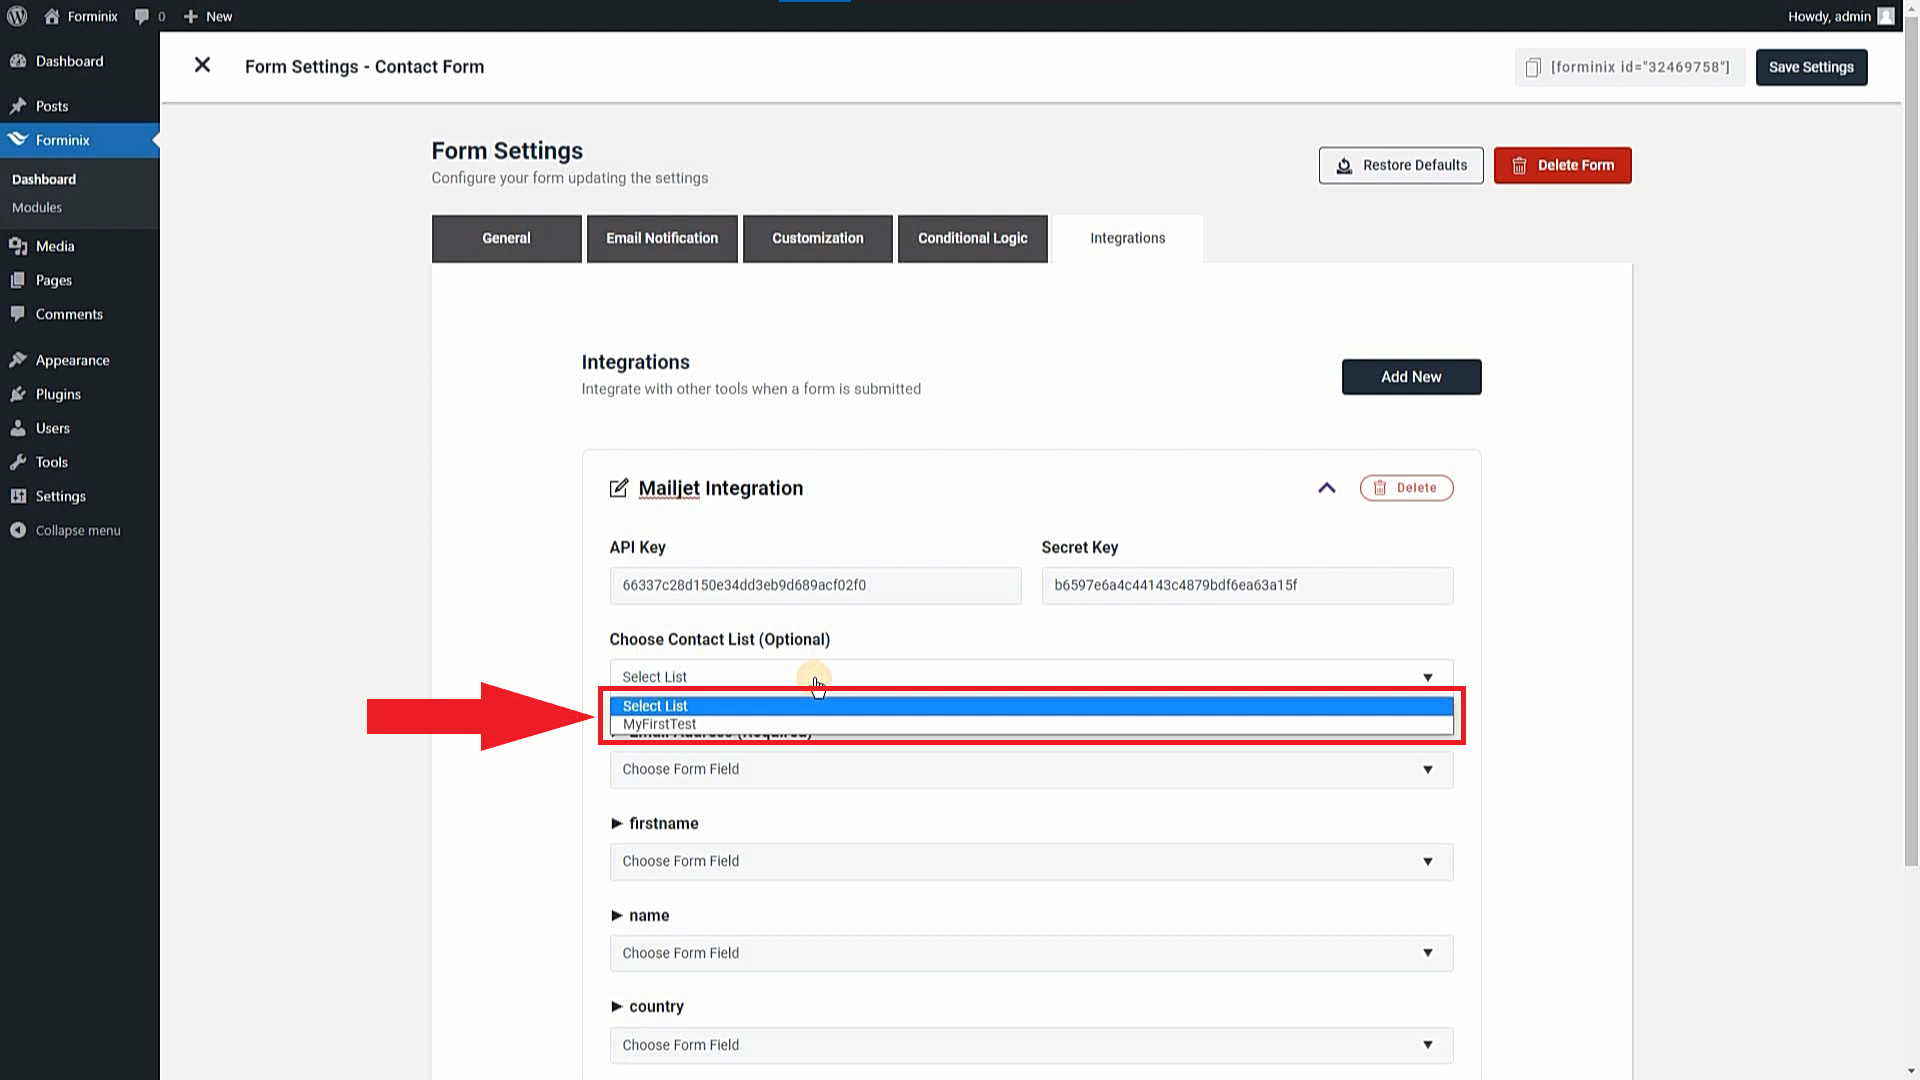Click the Mailjet Integration edit icon
This screenshot has height=1080, width=1920.
click(x=617, y=487)
